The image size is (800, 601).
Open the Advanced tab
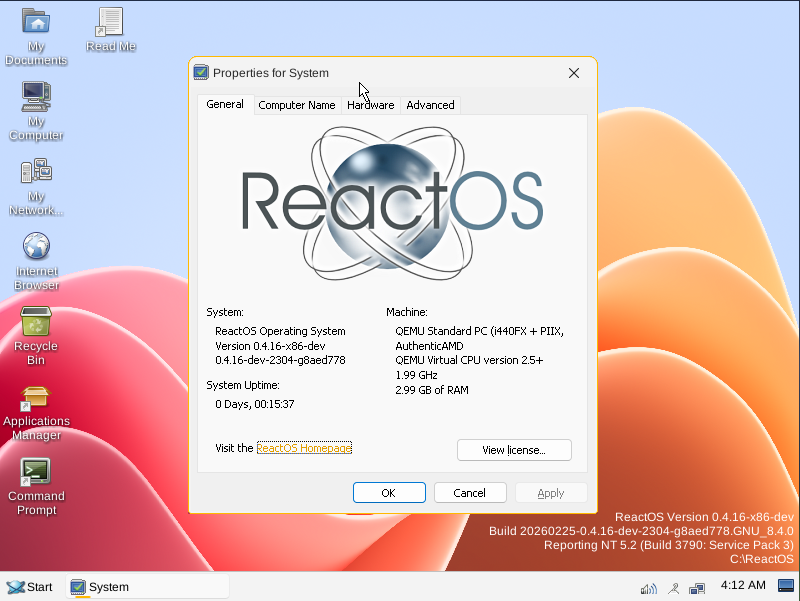coord(430,105)
